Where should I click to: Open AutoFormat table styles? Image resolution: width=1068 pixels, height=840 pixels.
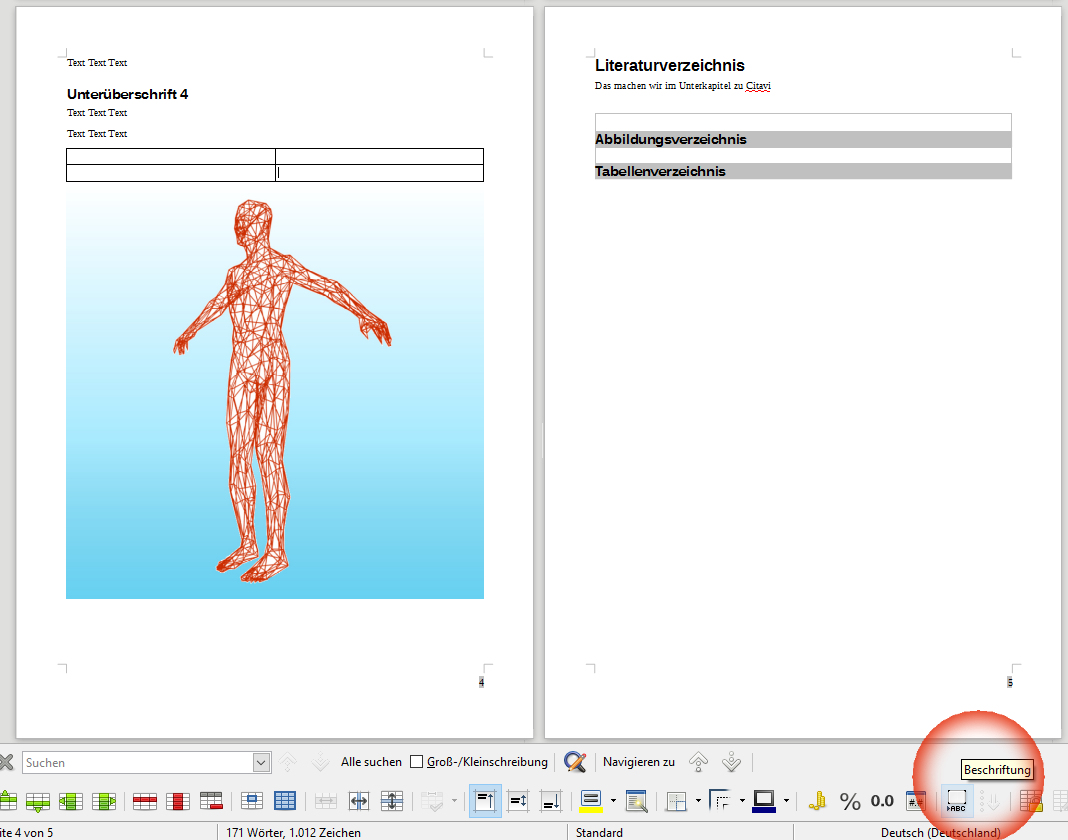click(635, 801)
